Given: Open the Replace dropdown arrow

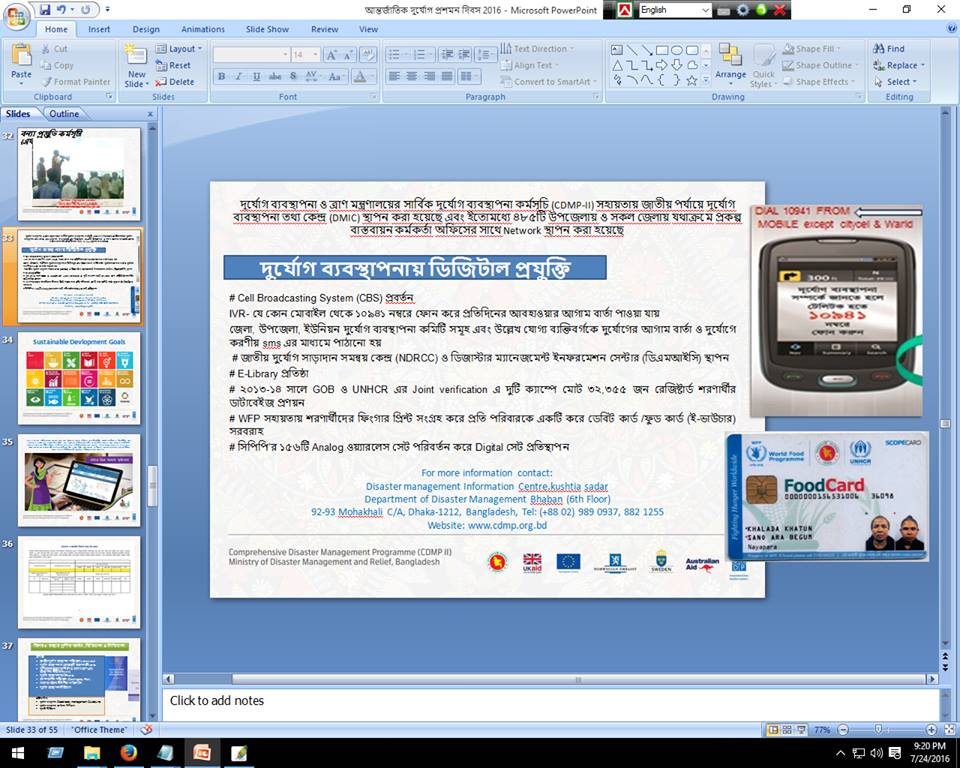Looking at the screenshot, I should coord(922,65).
